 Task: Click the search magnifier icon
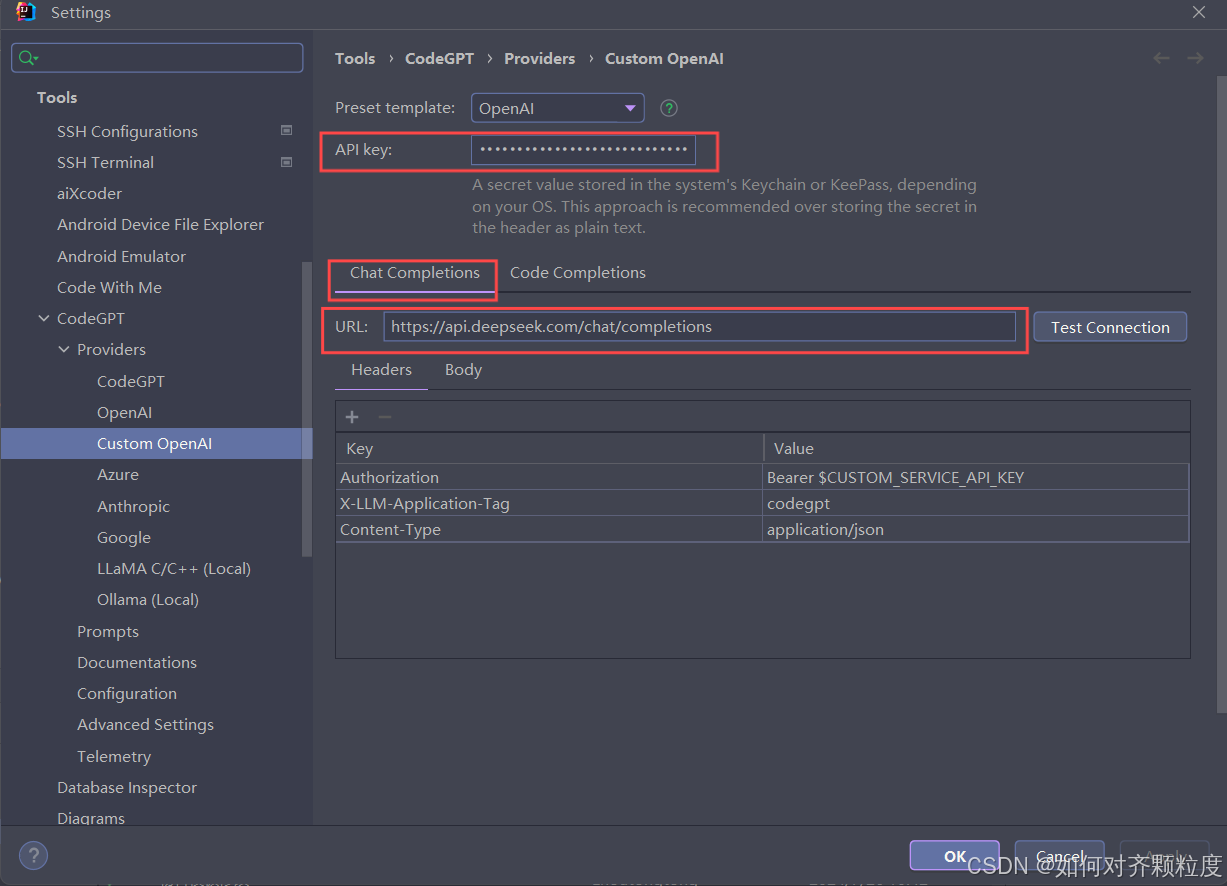click(27, 58)
